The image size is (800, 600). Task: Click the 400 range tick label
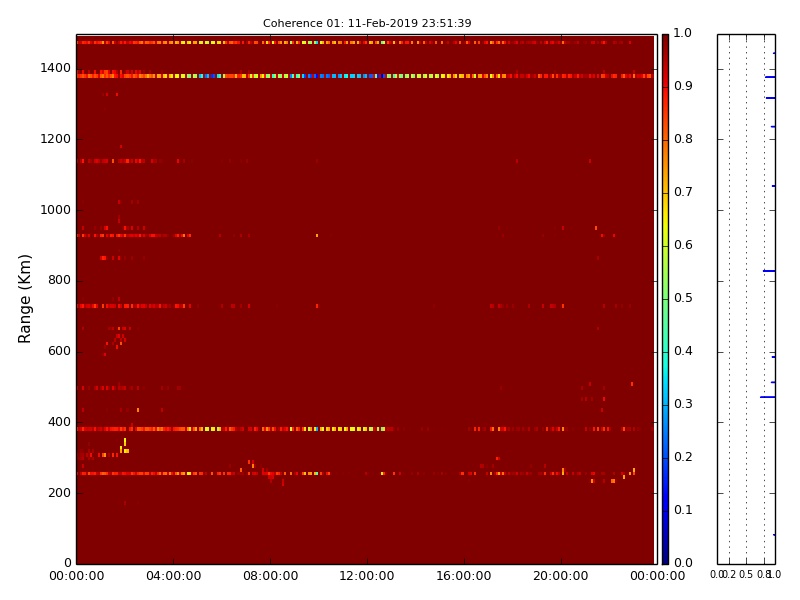point(59,422)
